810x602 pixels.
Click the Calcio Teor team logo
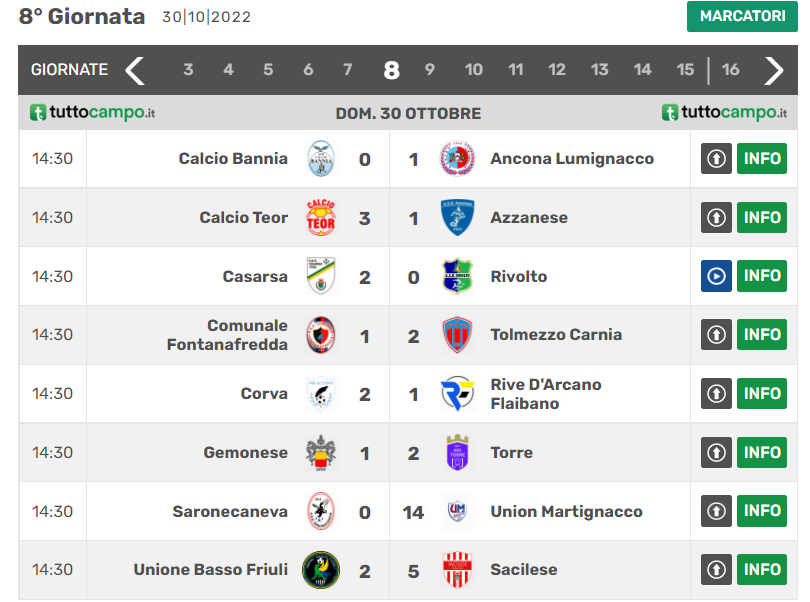(321, 218)
